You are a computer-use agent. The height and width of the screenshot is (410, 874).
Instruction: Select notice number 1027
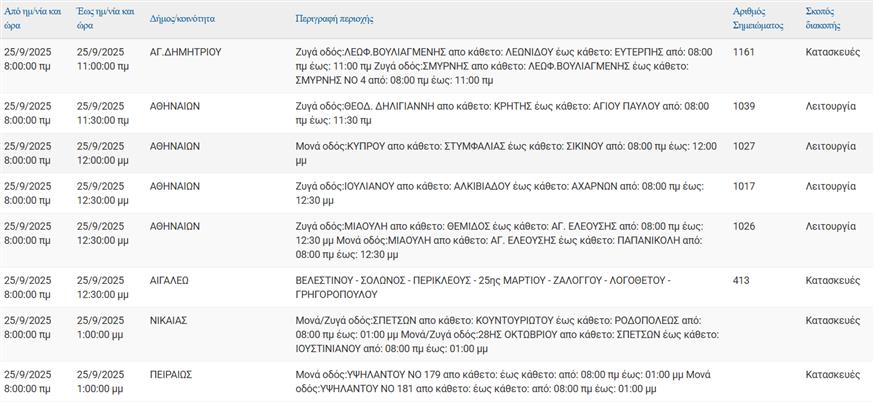tap(745, 146)
